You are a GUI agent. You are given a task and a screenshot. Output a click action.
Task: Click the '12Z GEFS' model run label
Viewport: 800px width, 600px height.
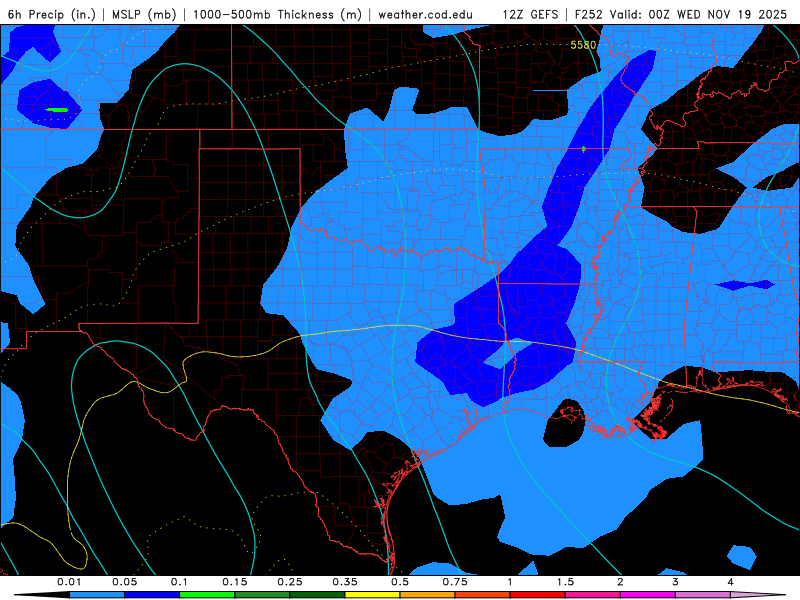click(531, 14)
